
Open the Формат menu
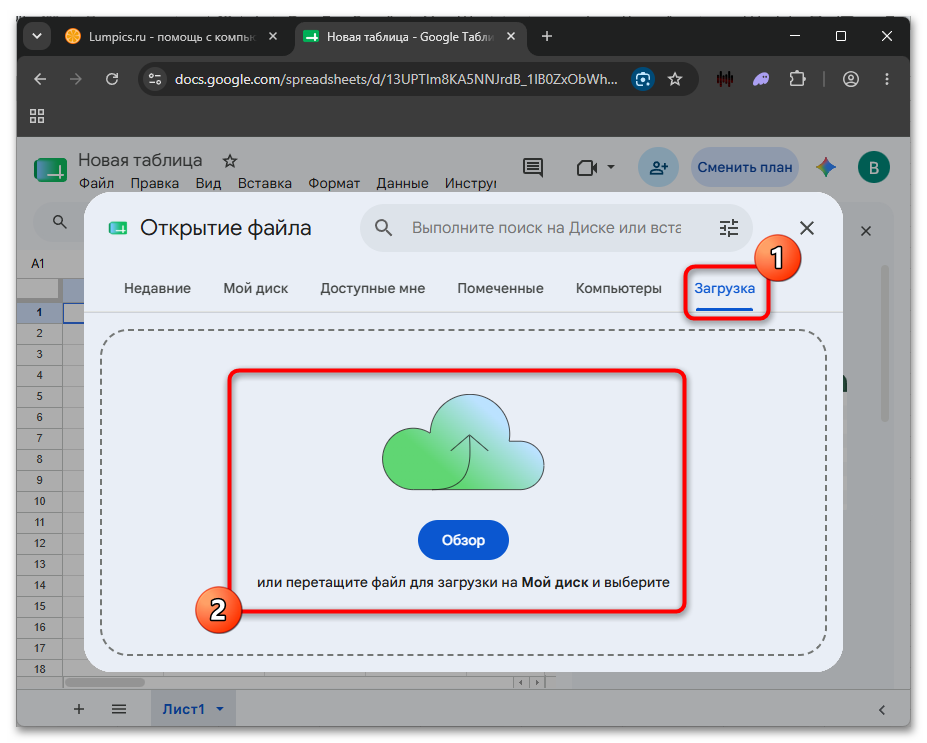pos(333,183)
